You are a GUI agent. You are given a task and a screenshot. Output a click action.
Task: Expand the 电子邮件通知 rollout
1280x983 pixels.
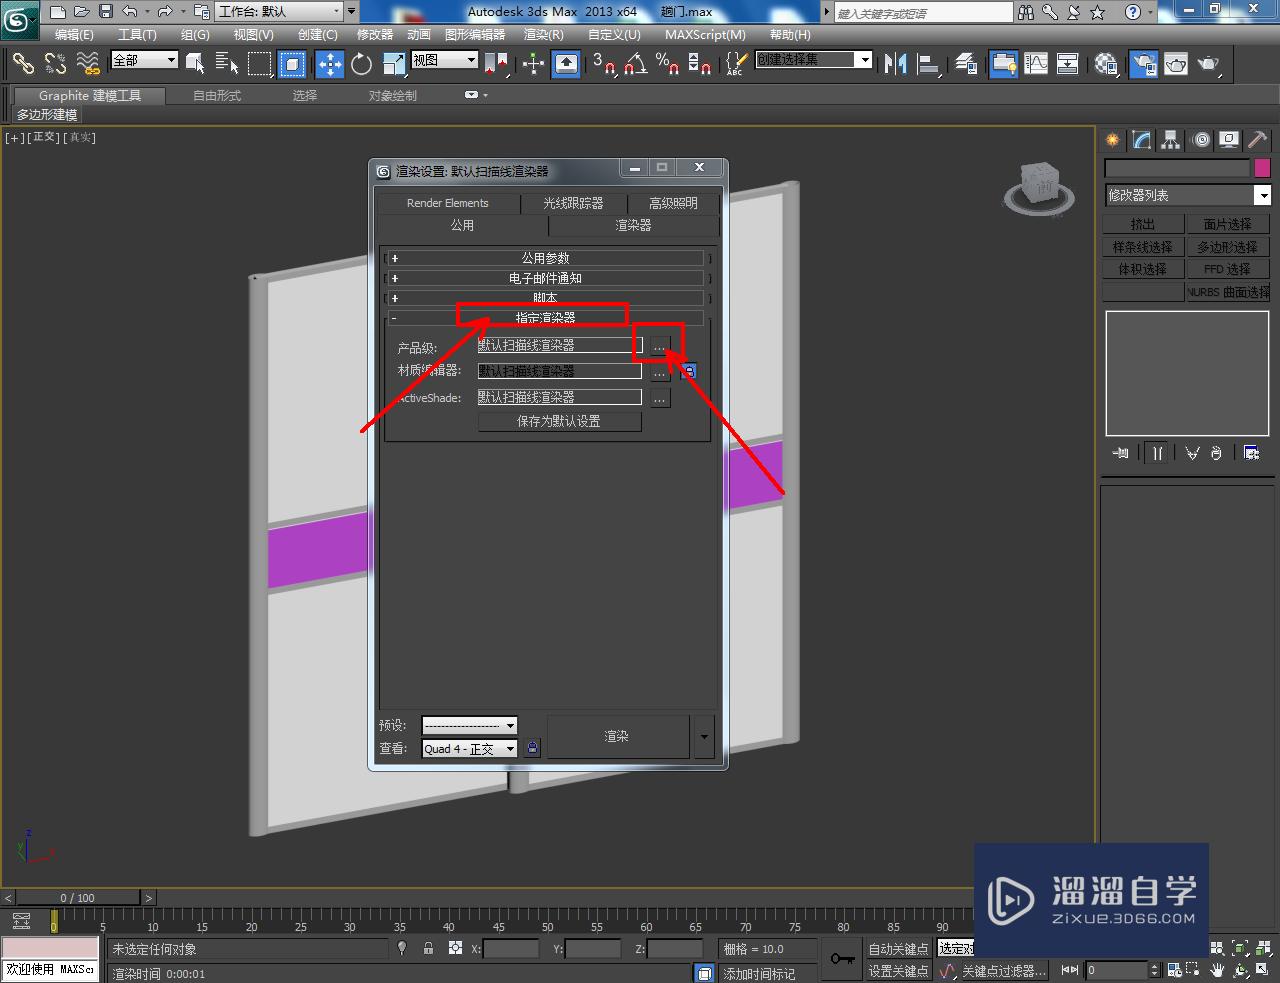click(545, 278)
